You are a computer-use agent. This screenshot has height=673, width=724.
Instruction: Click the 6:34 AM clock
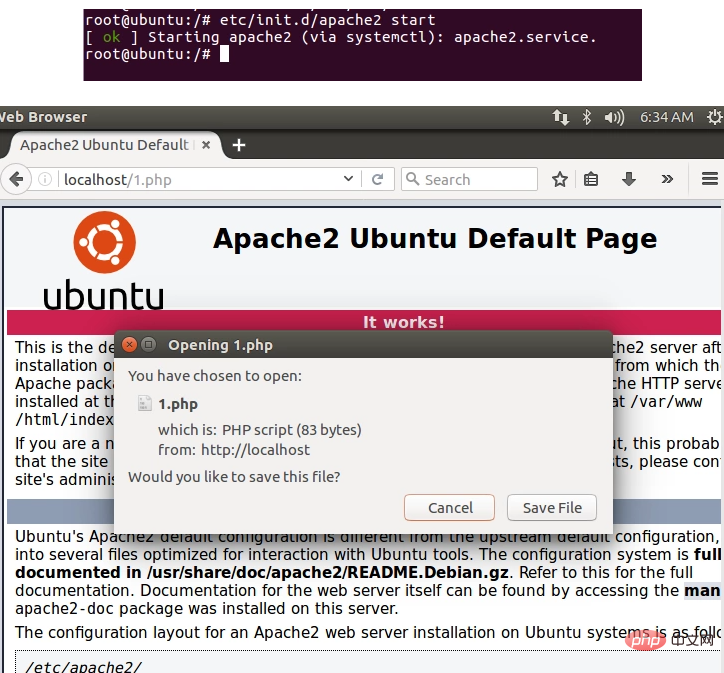tap(666, 117)
